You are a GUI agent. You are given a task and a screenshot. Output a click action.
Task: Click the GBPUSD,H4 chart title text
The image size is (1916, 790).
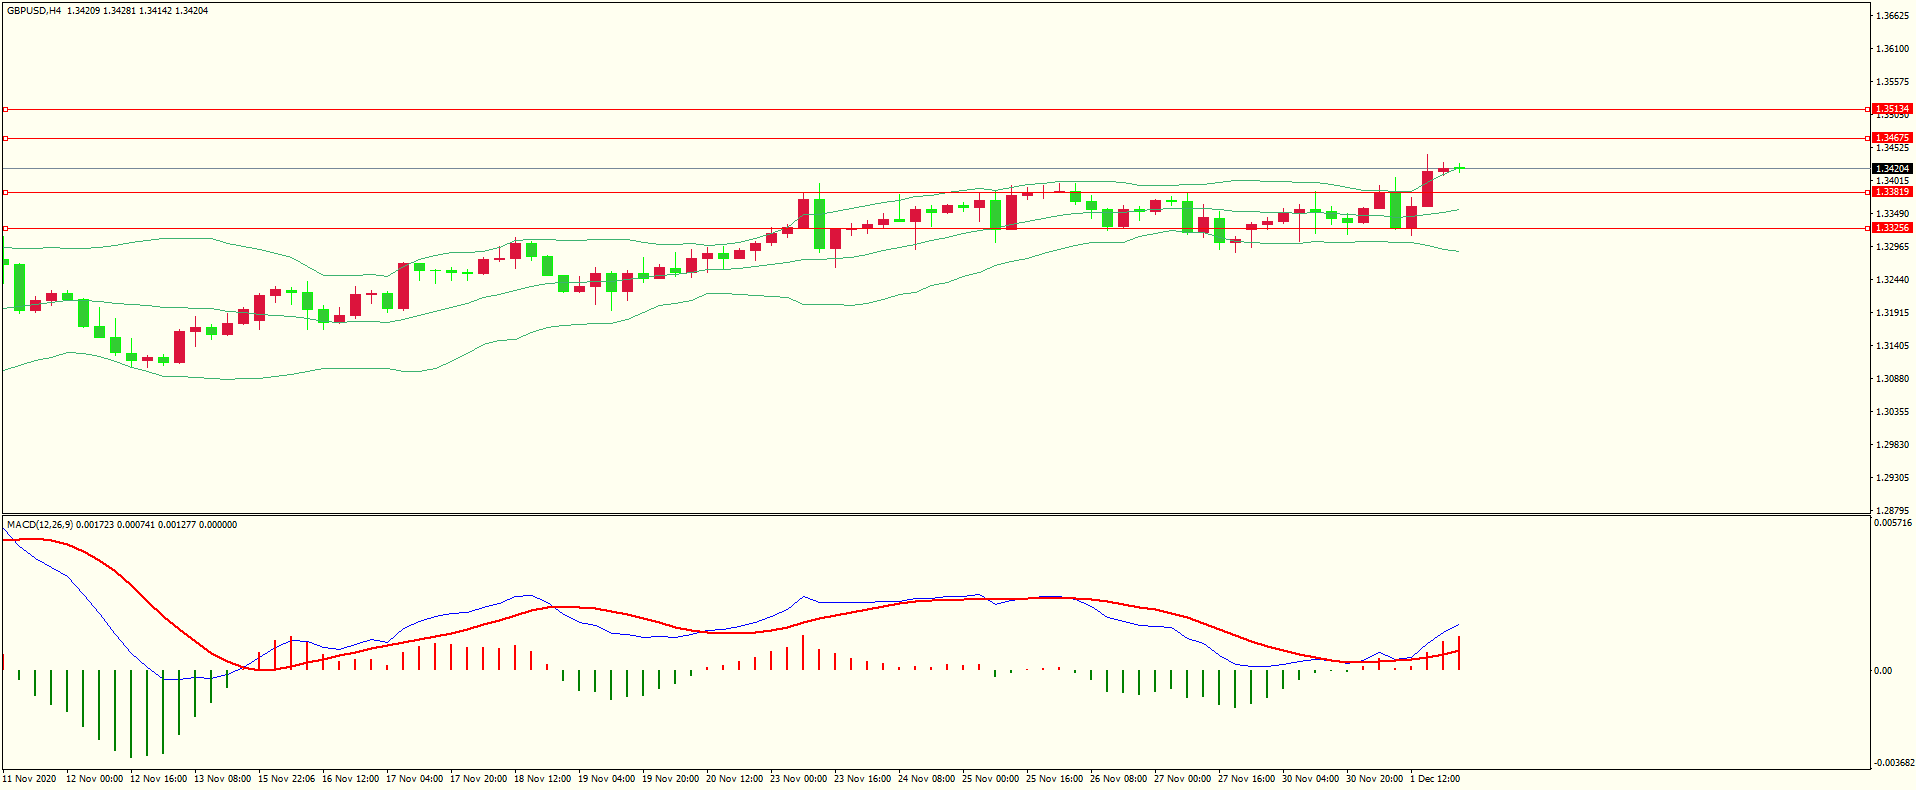click(x=34, y=11)
